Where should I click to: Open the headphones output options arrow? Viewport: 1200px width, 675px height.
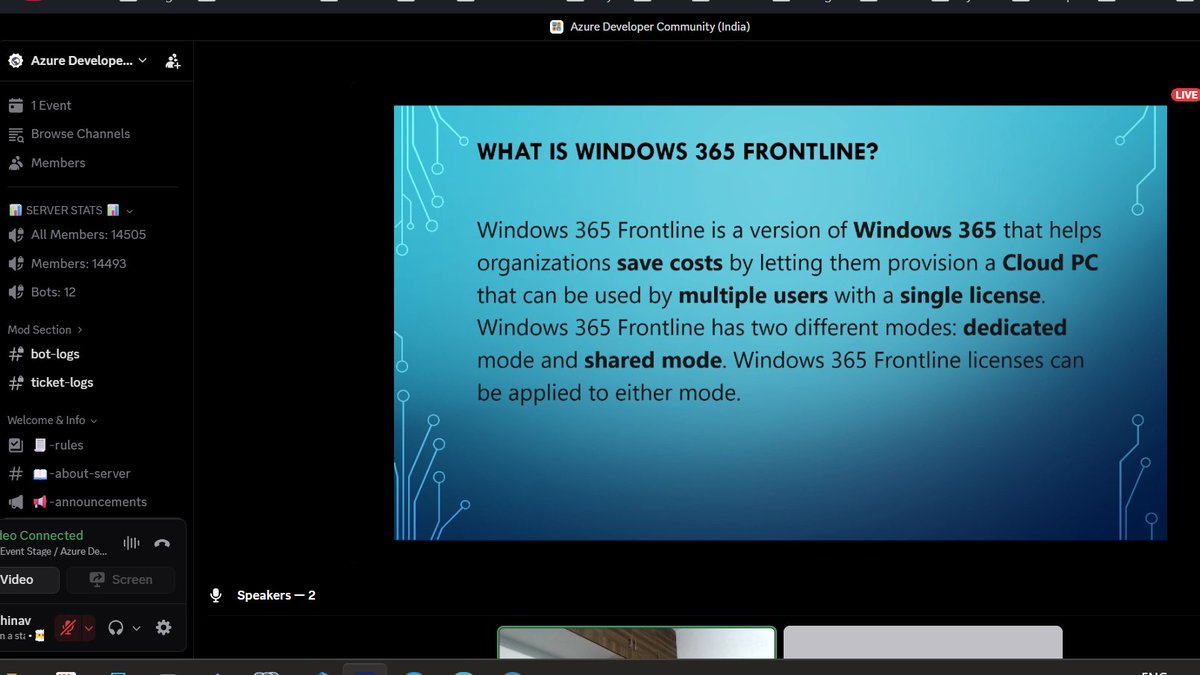pyautogui.click(x=136, y=628)
